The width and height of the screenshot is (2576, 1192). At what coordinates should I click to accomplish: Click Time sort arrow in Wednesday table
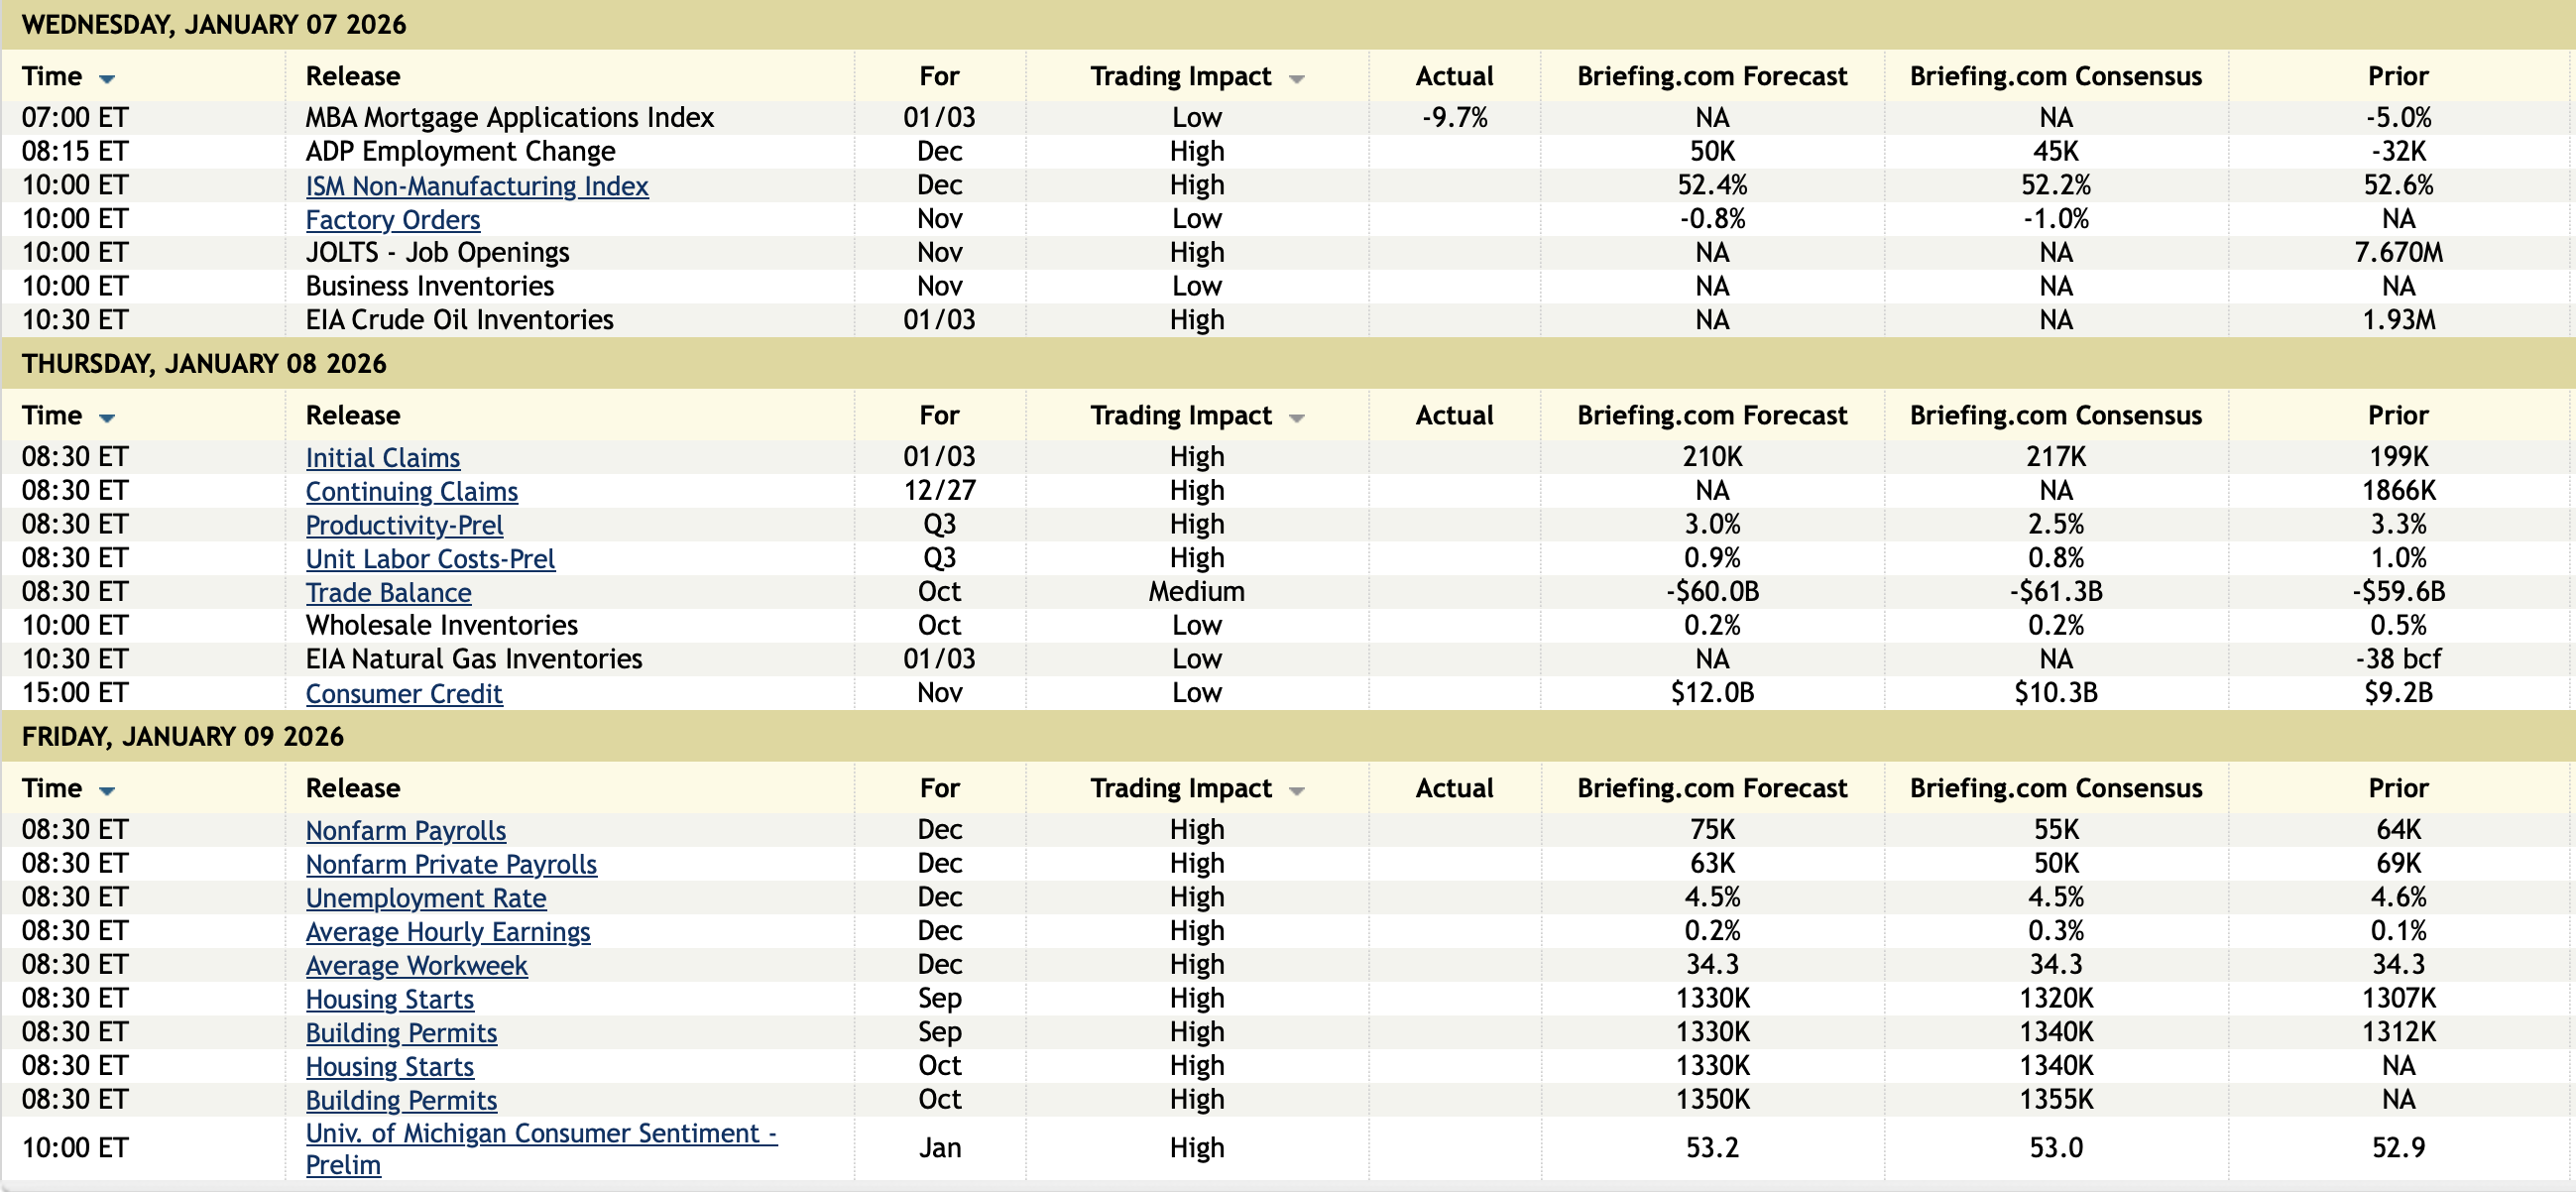pyautogui.click(x=107, y=79)
